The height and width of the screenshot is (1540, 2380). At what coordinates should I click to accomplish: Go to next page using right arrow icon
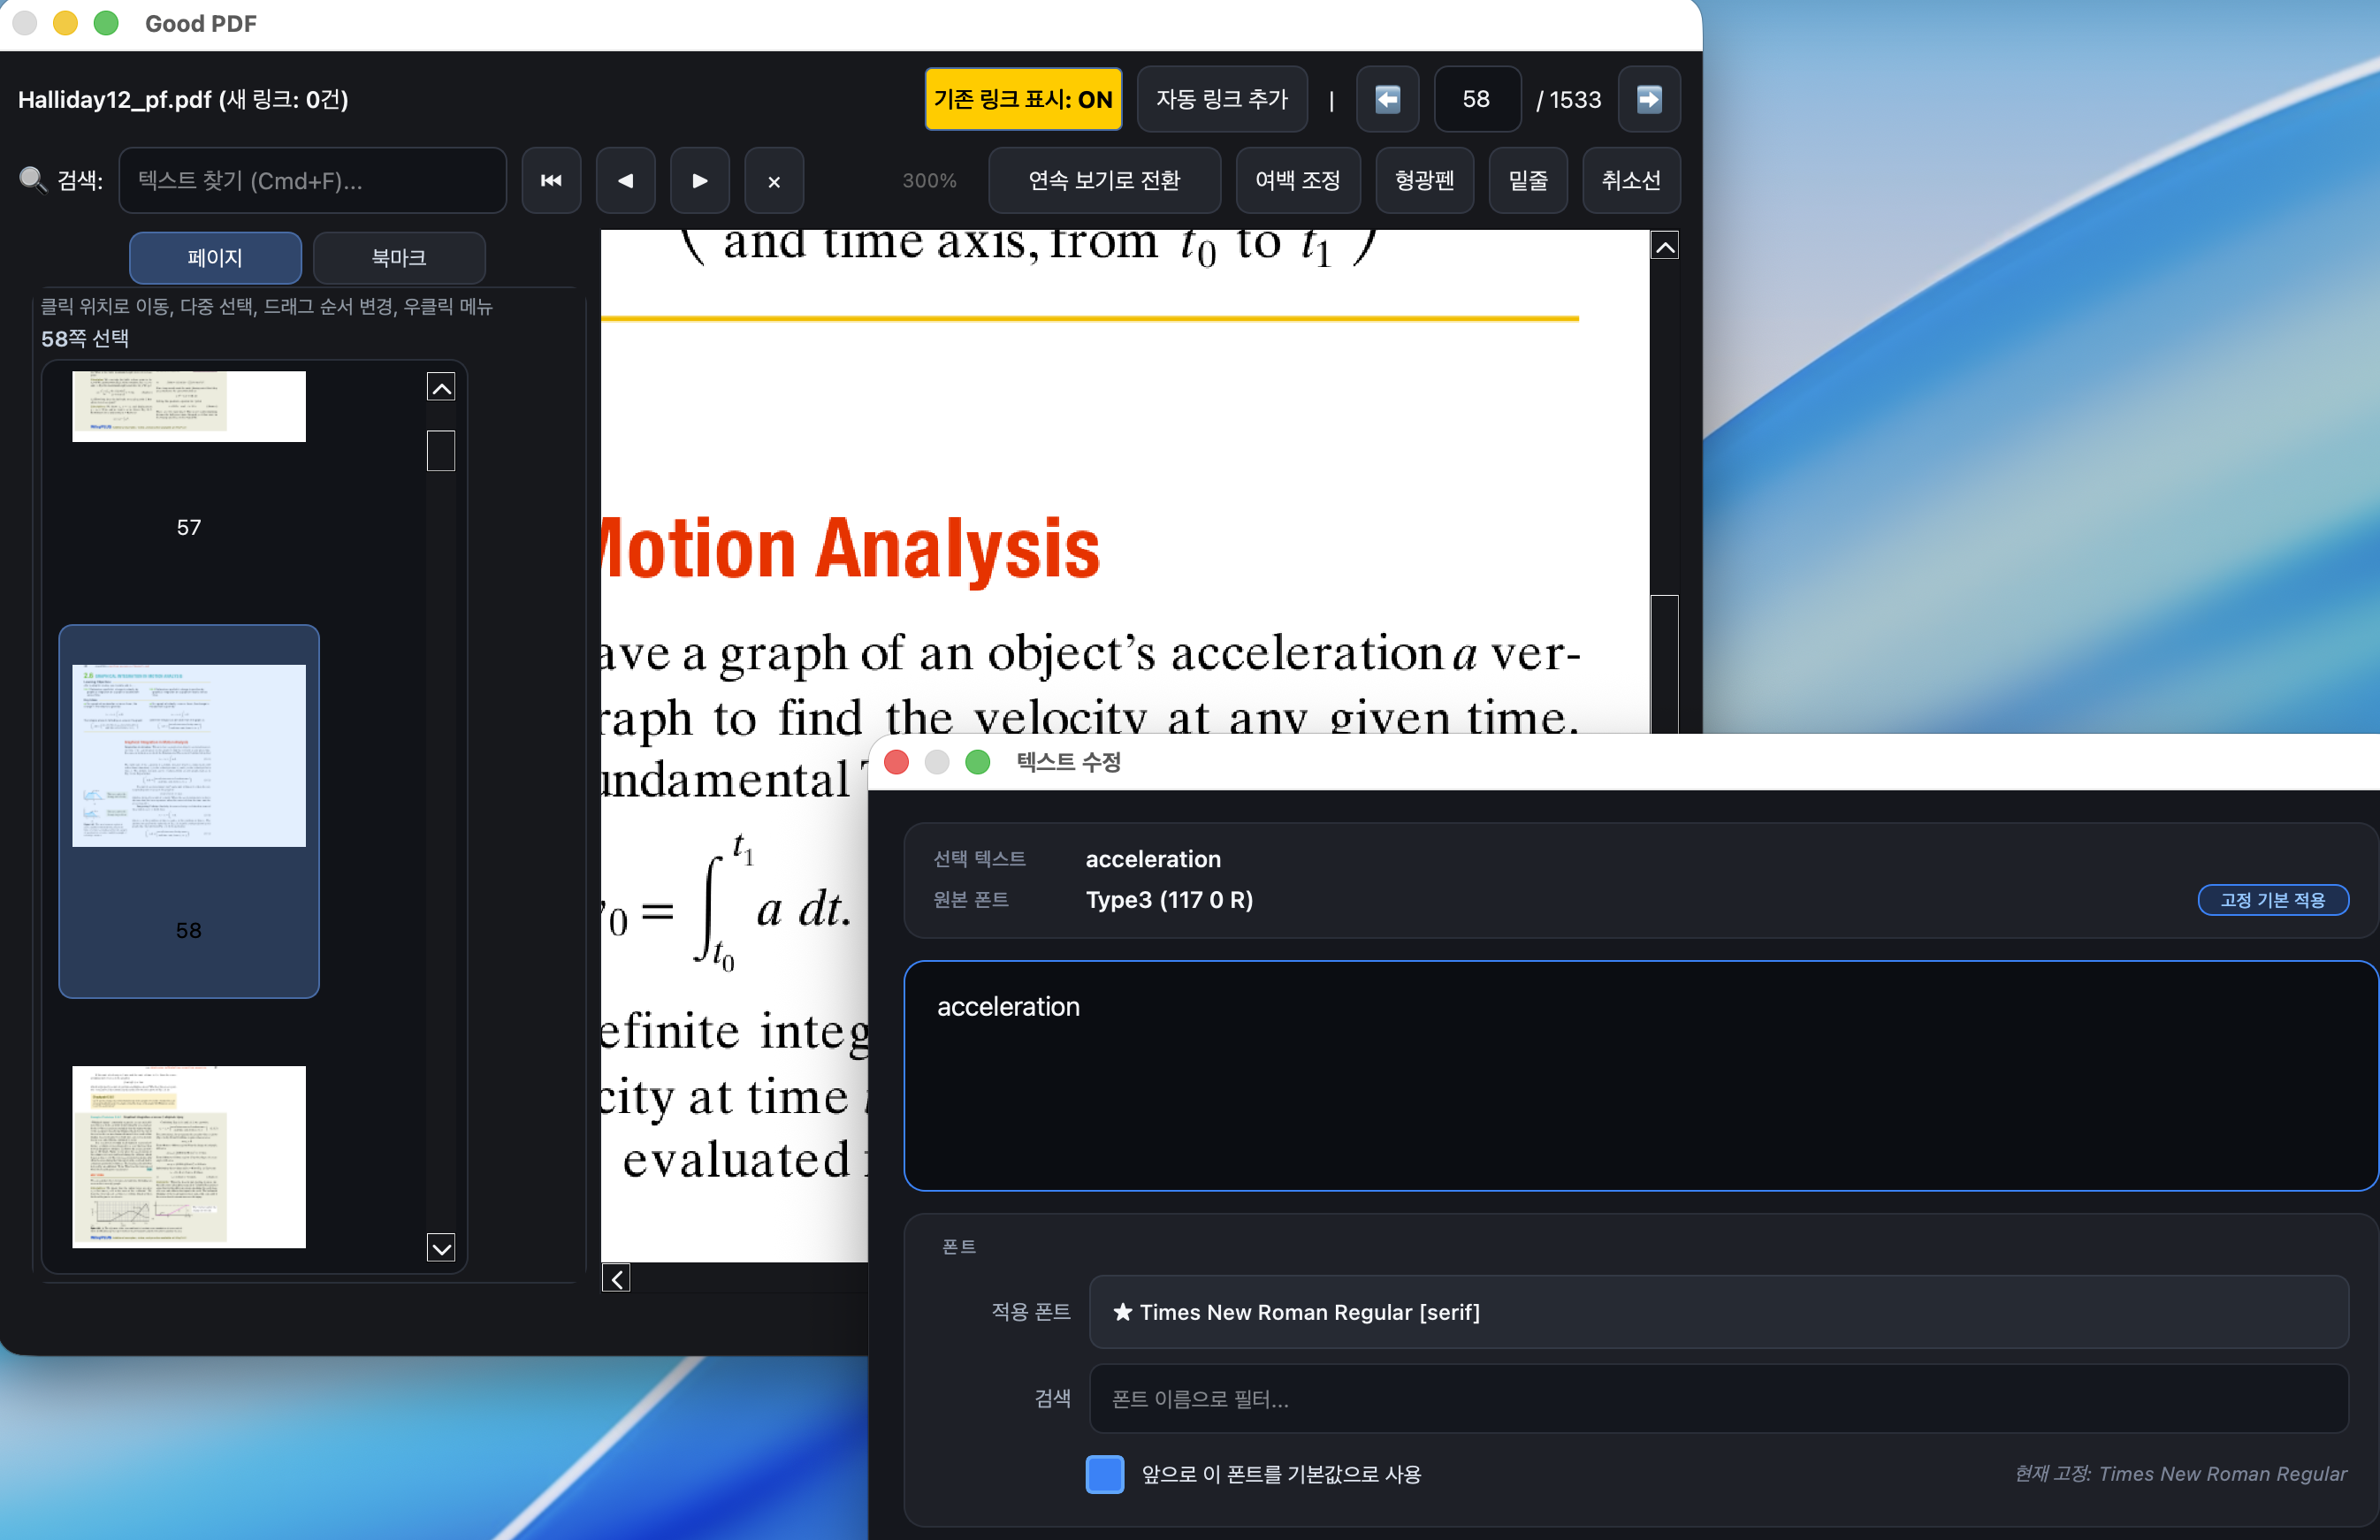click(1649, 99)
